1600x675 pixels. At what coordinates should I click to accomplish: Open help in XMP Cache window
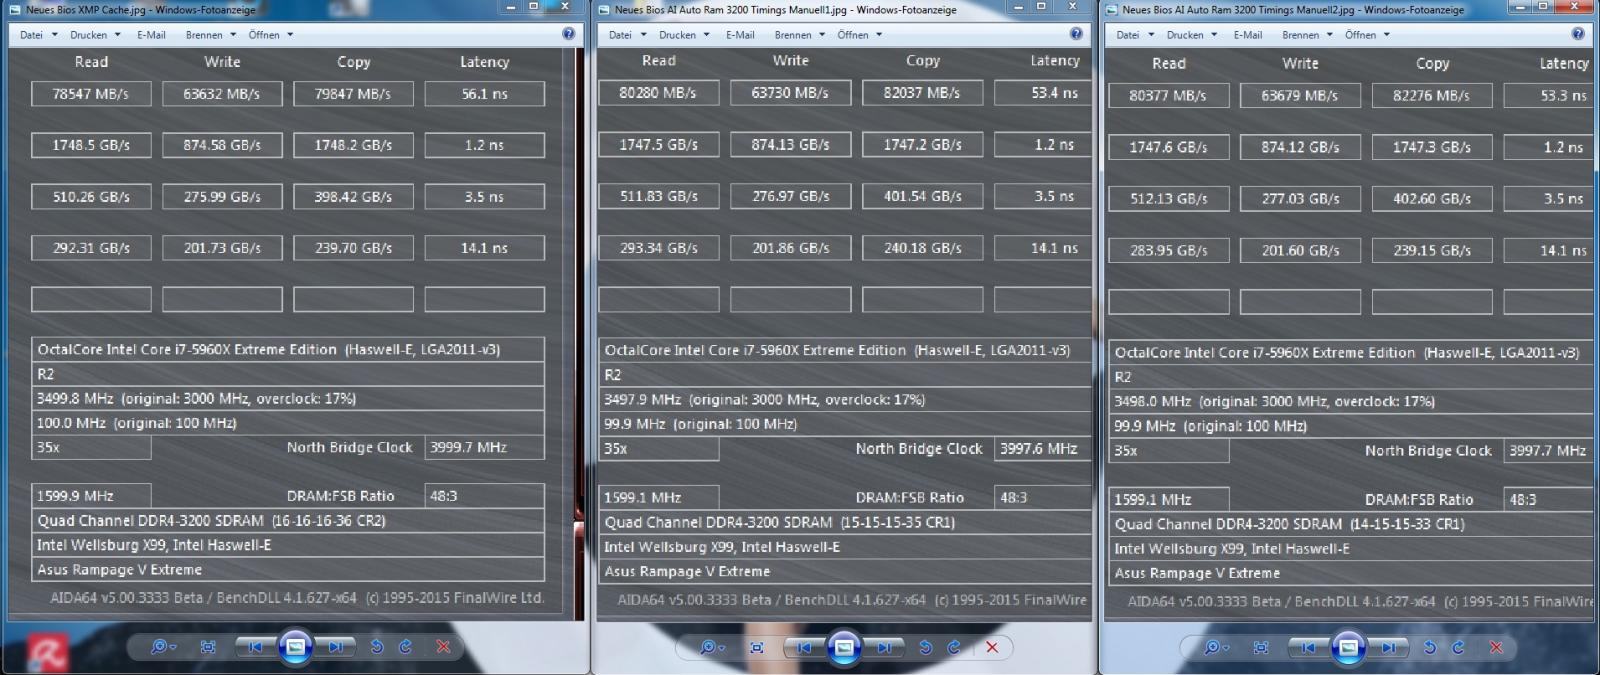click(568, 34)
